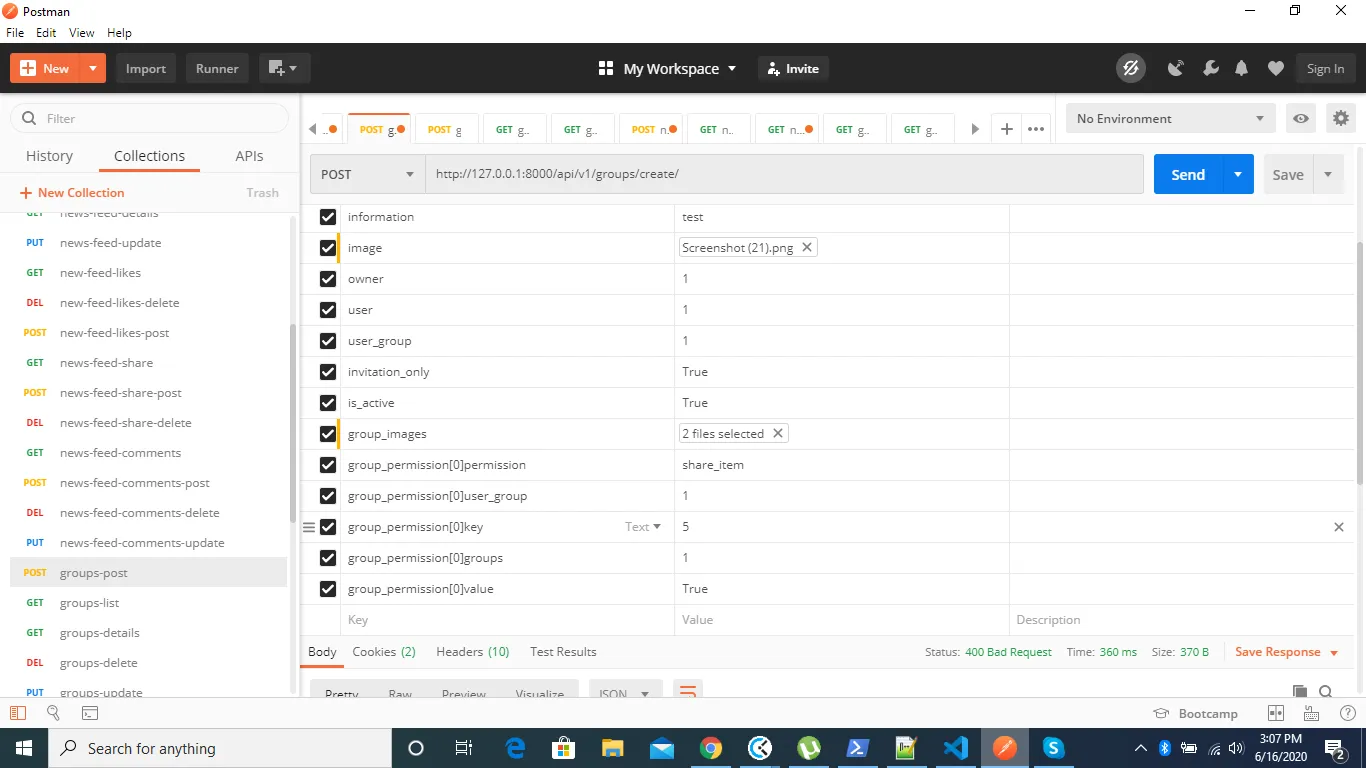1366x768 pixels.
Task: Uncheck the owner parameter checkbox
Action: coord(328,279)
